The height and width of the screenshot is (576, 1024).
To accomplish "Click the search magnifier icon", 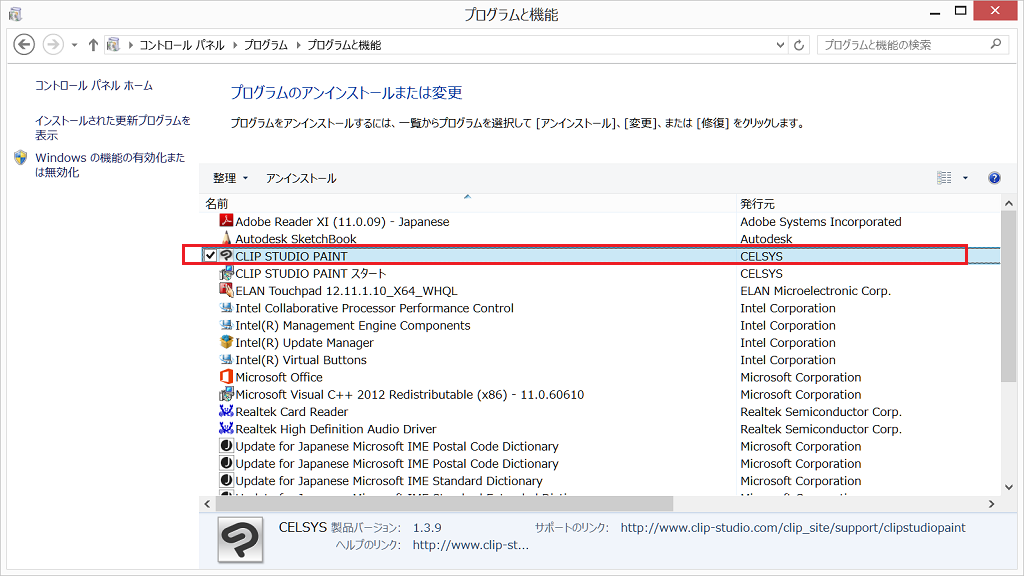I will (x=996, y=44).
